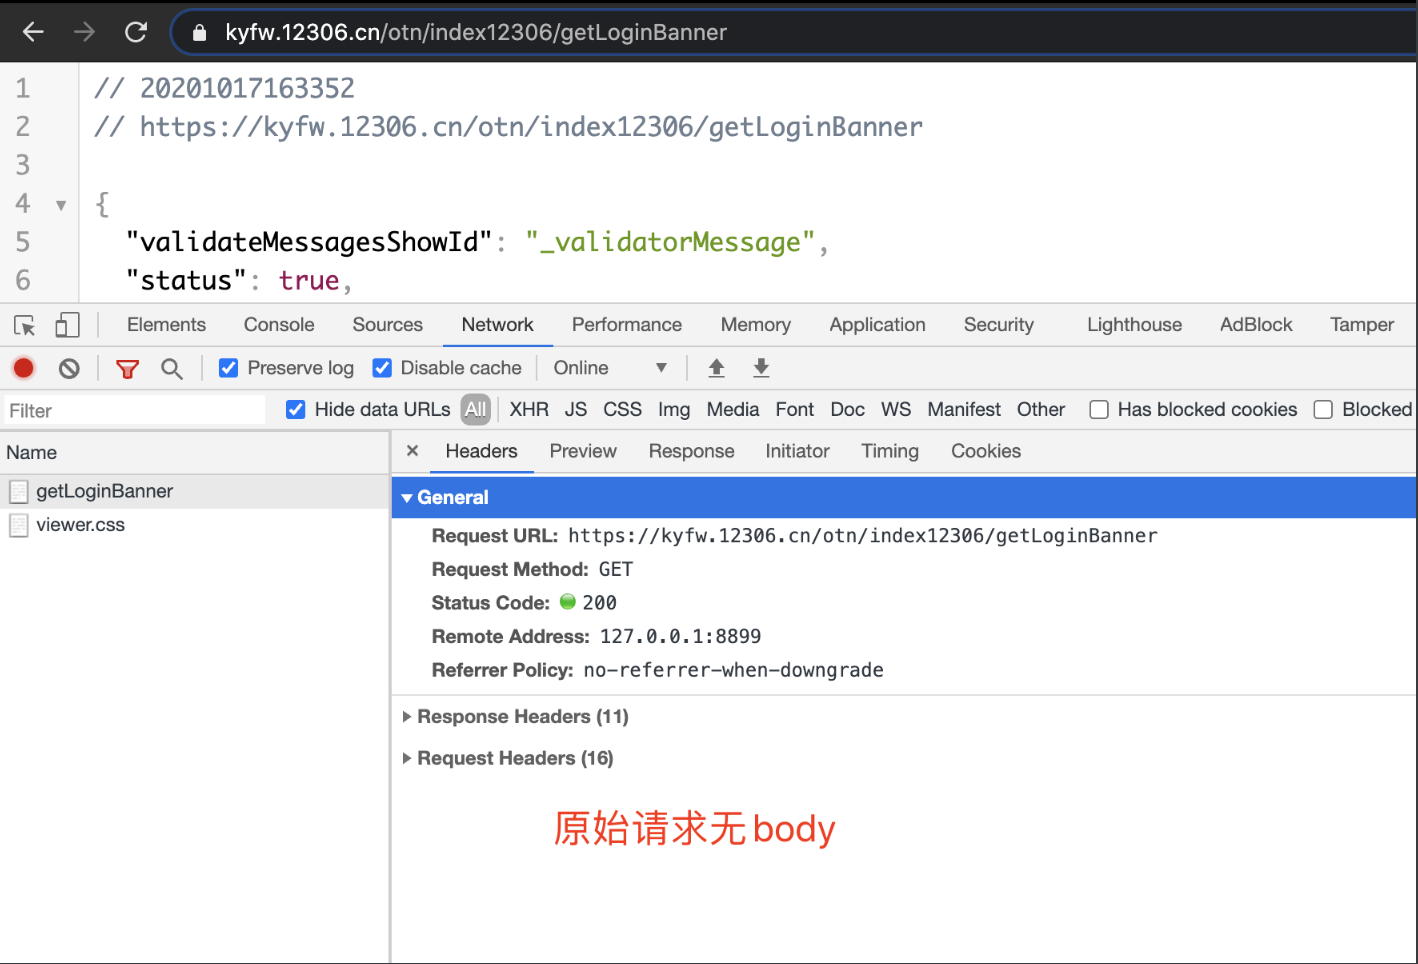Toggle the red filter funnel icon
The image size is (1418, 964).
point(127,369)
